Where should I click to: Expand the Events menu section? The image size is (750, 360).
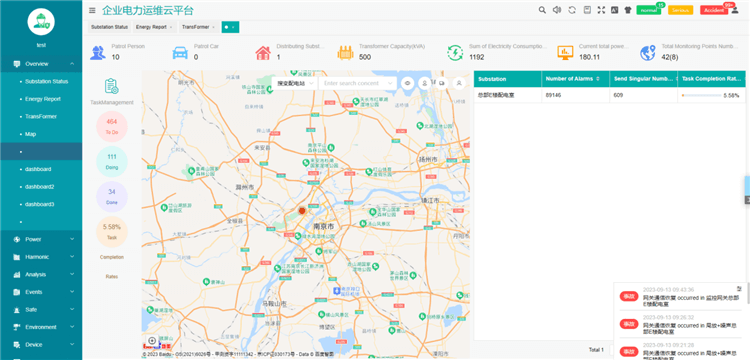point(41,292)
